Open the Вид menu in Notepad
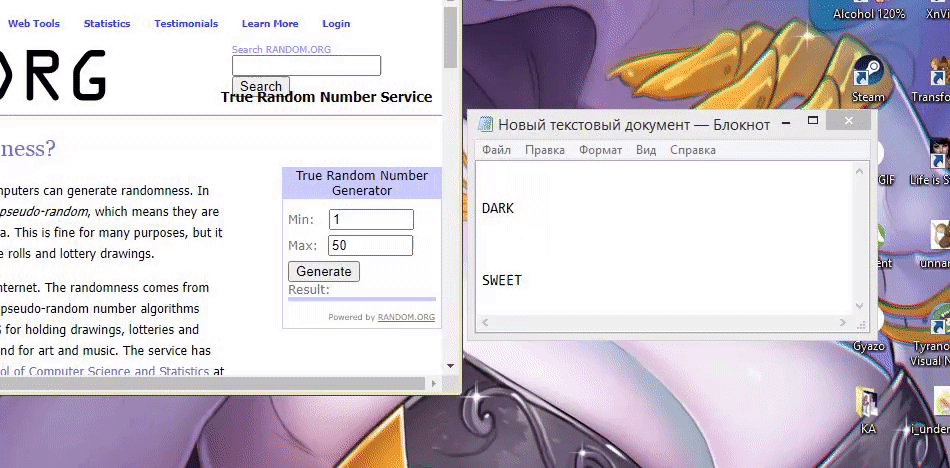This screenshot has width=950, height=468. [x=646, y=150]
